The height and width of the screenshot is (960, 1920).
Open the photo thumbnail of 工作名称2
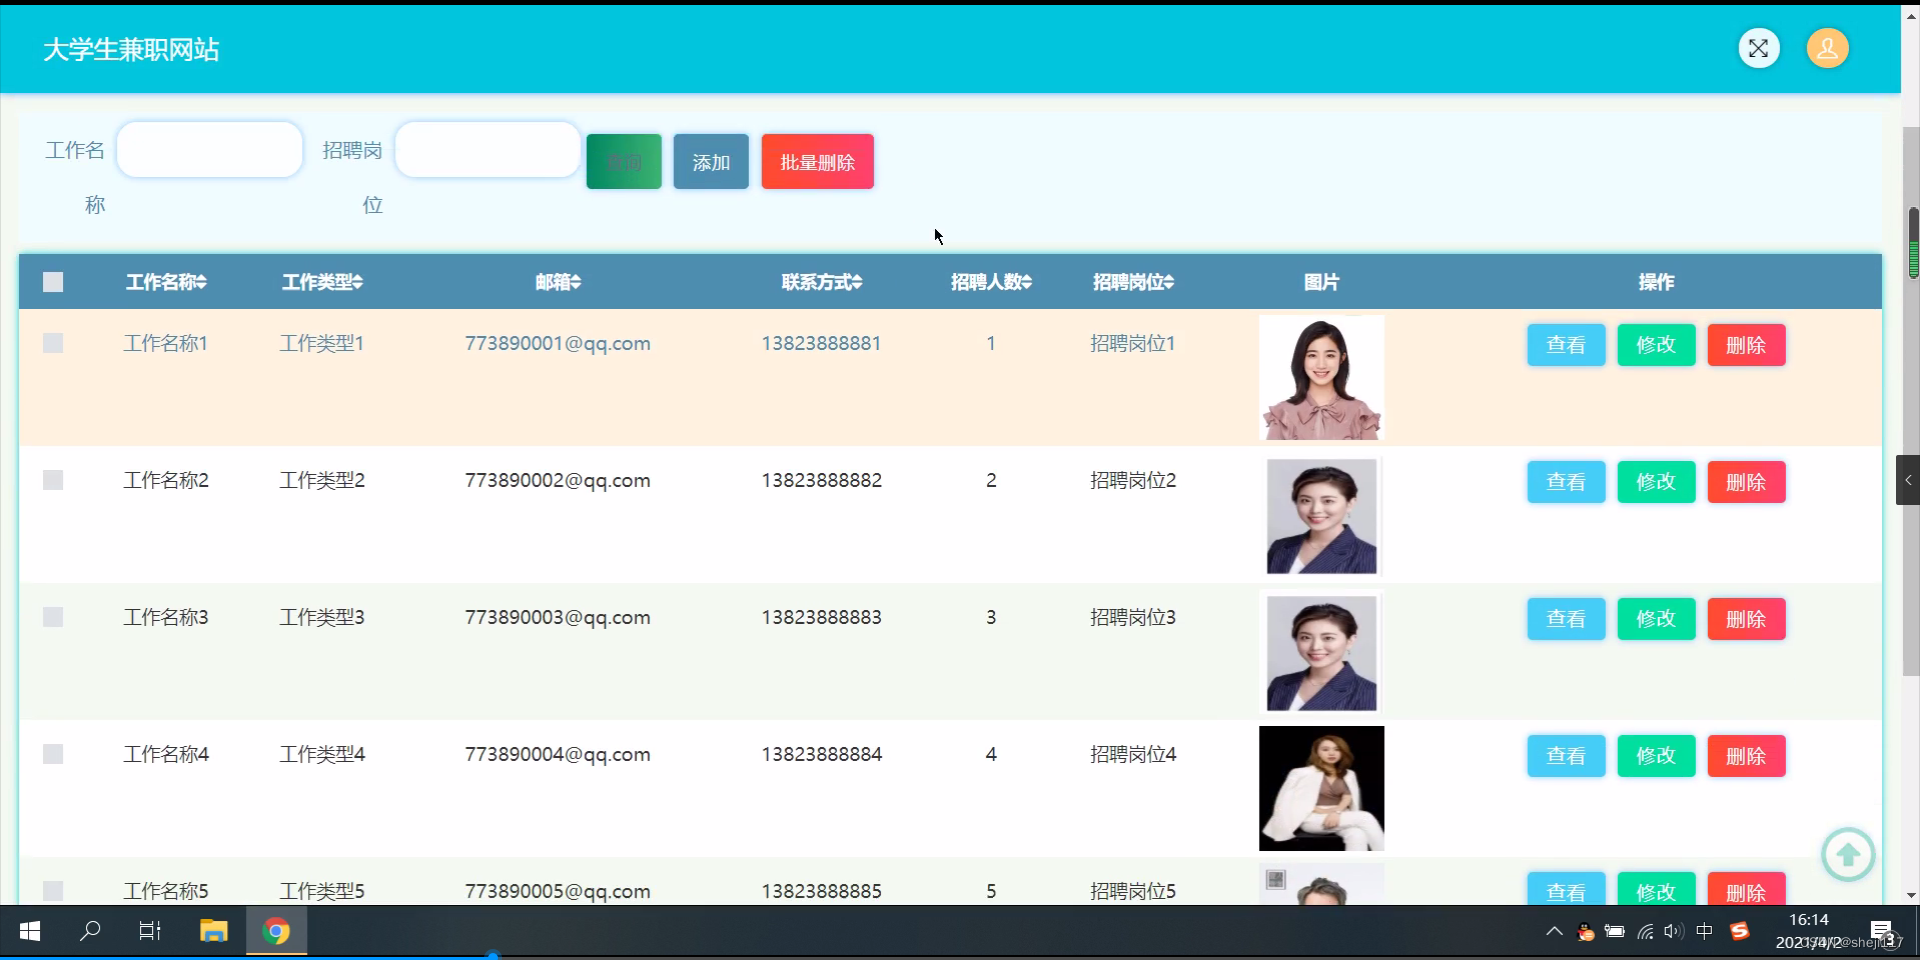[x=1321, y=516]
